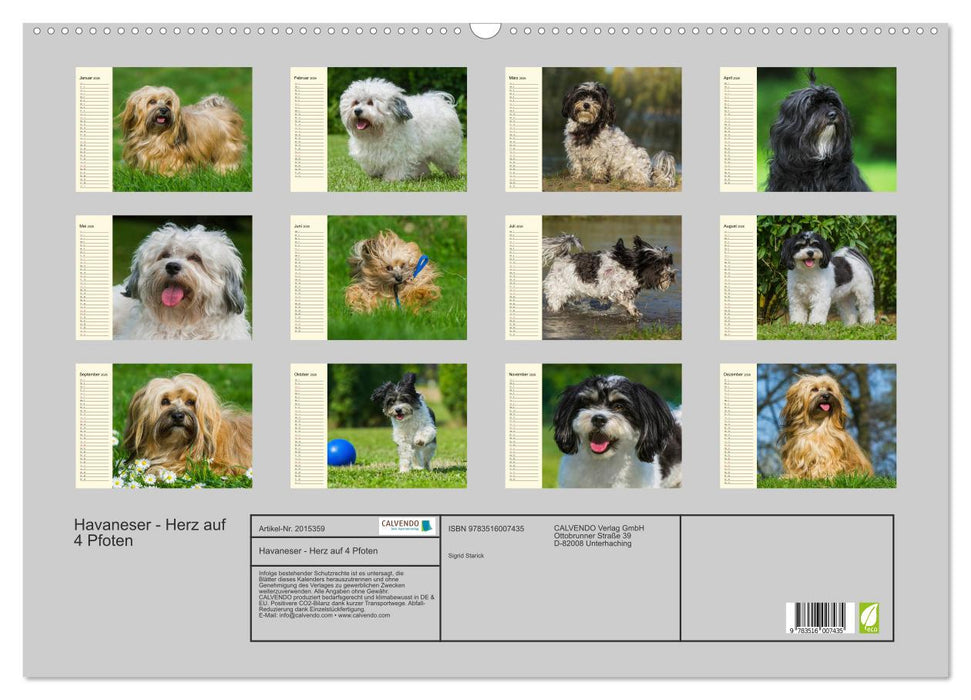Click the calendar hanger notch at top
Viewport: 971px width, 700px height.
point(485,30)
